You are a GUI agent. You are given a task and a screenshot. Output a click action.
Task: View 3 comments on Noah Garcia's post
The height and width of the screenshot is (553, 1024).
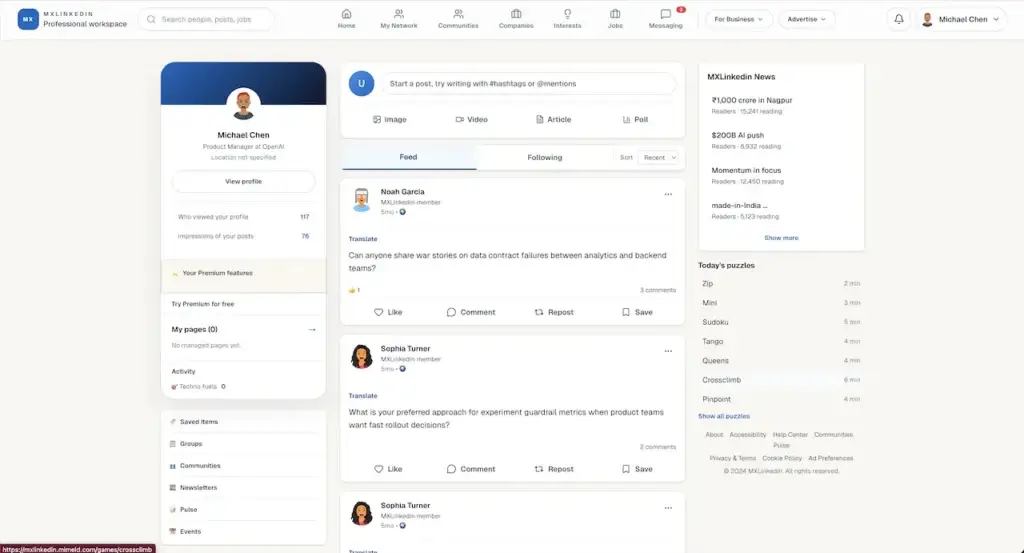pyautogui.click(x=658, y=290)
